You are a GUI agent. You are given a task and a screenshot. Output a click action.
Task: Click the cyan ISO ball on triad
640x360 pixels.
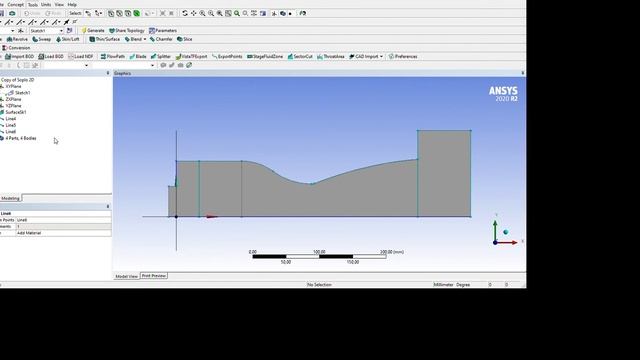tap(506, 232)
